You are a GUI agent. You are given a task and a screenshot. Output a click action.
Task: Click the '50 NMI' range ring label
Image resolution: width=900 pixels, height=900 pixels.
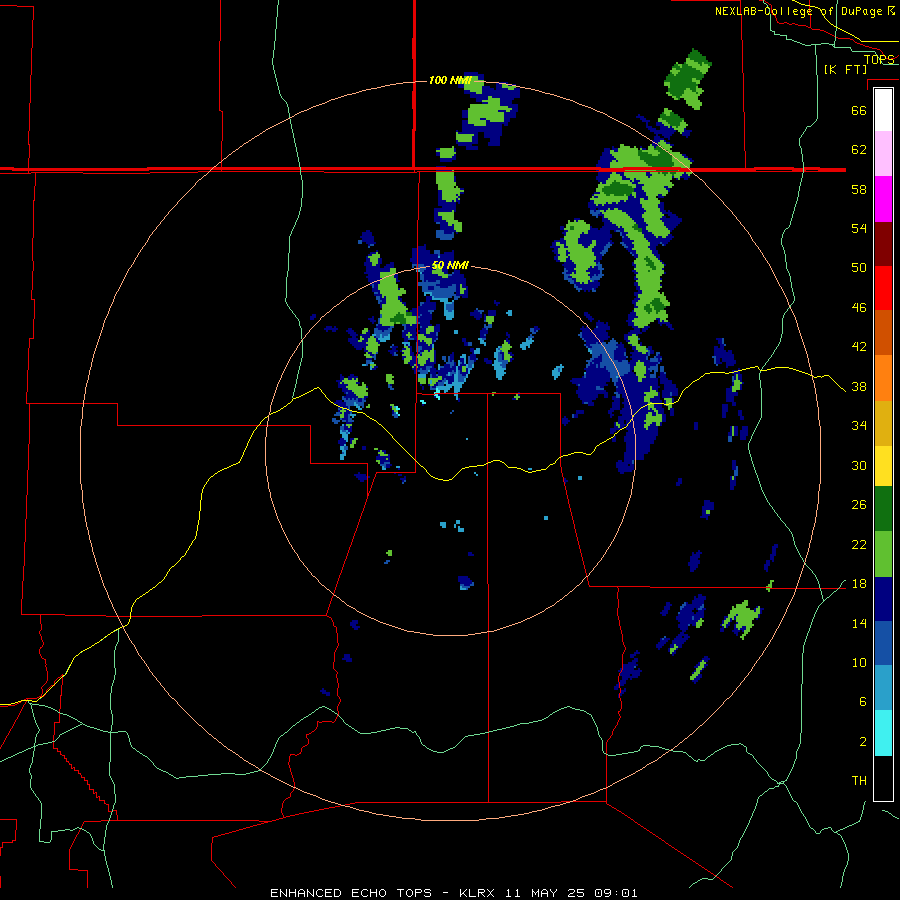451,266
